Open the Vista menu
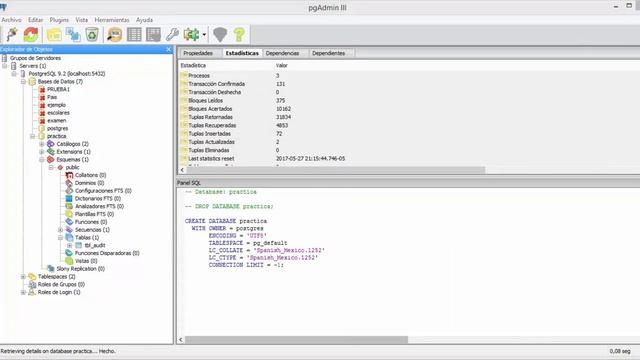This screenshot has height=360, width=640. coord(82,20)
